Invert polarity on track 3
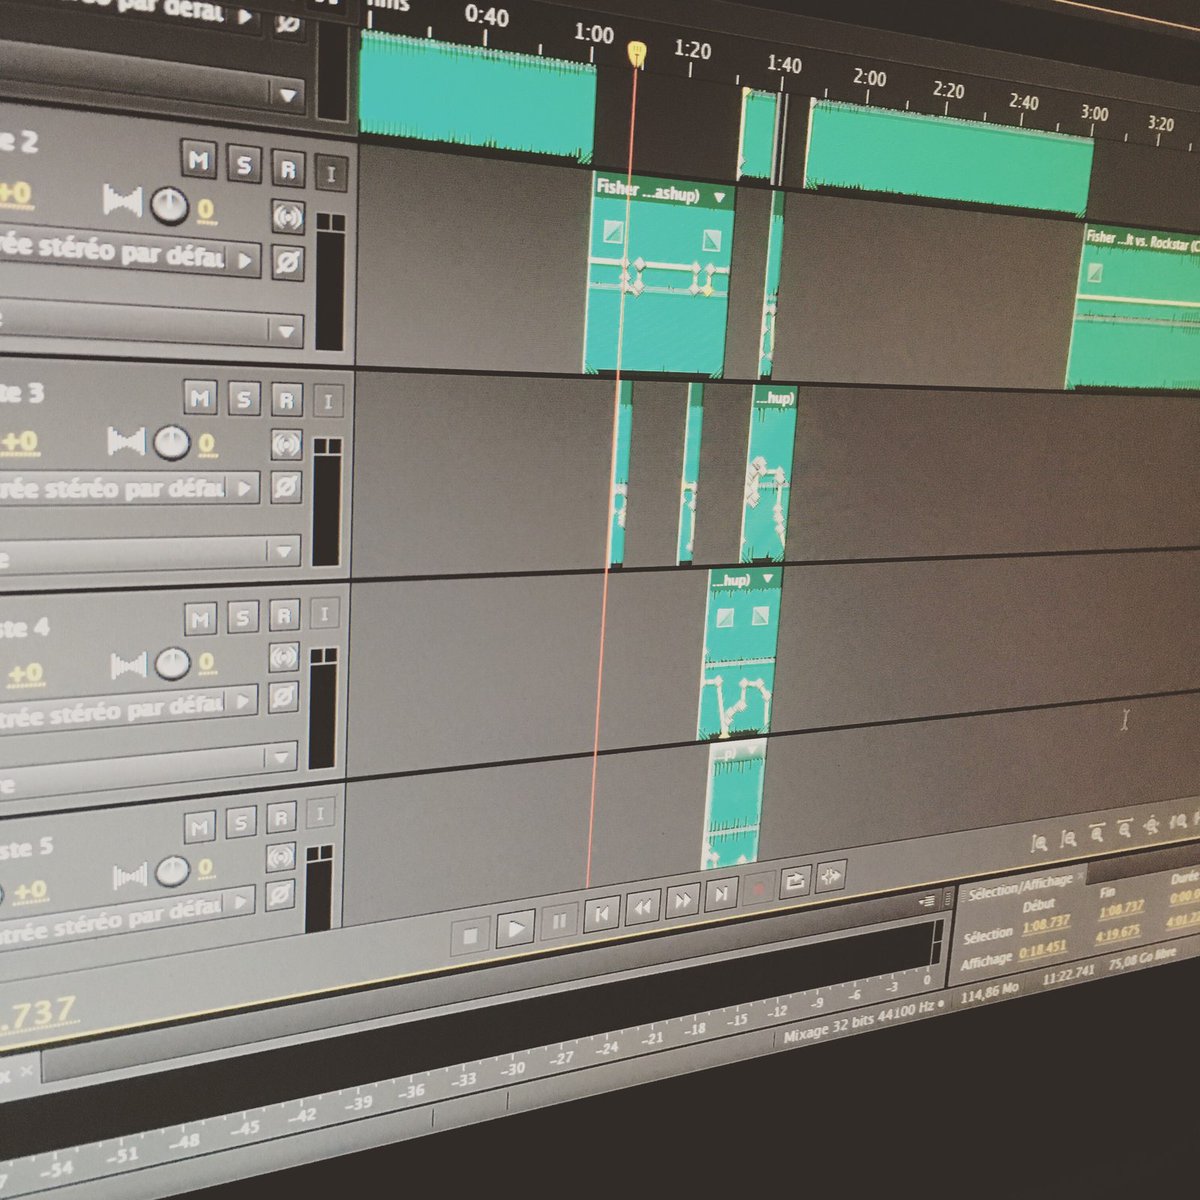This screenshot has height=1200, width=1200. [286, 486]
